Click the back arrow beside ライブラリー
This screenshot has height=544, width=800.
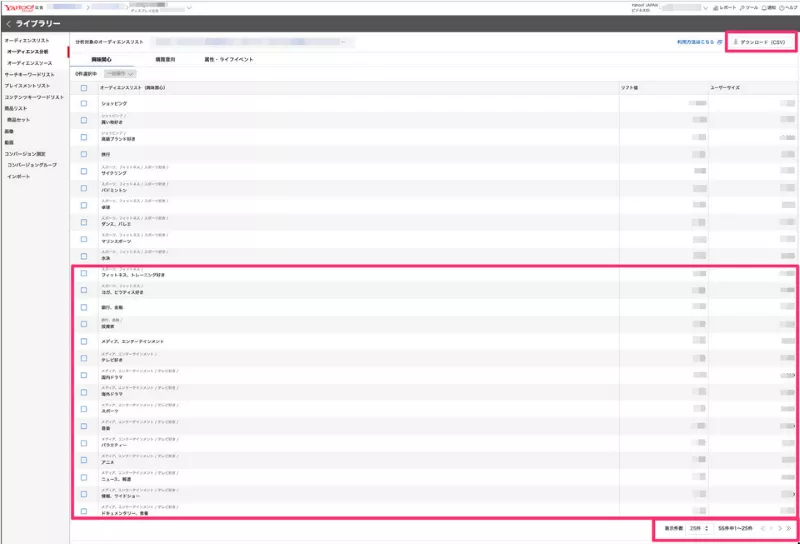pyautogui.click(x=8, y=22)
